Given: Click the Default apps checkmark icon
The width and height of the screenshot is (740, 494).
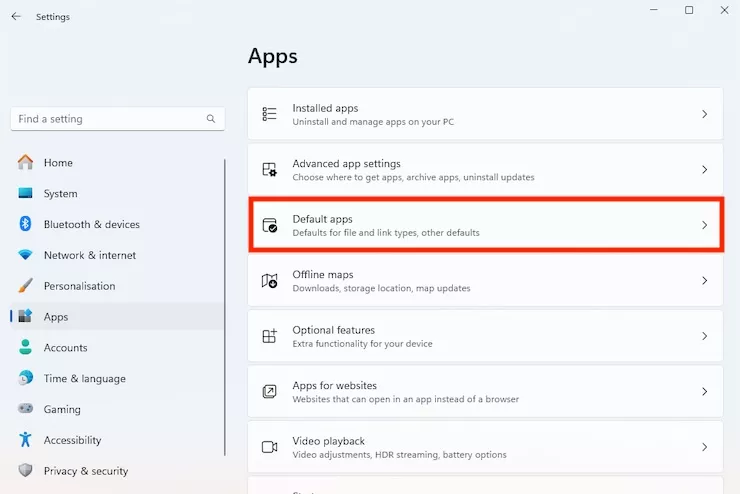Looking at the screenshot, I should [269, 226].
